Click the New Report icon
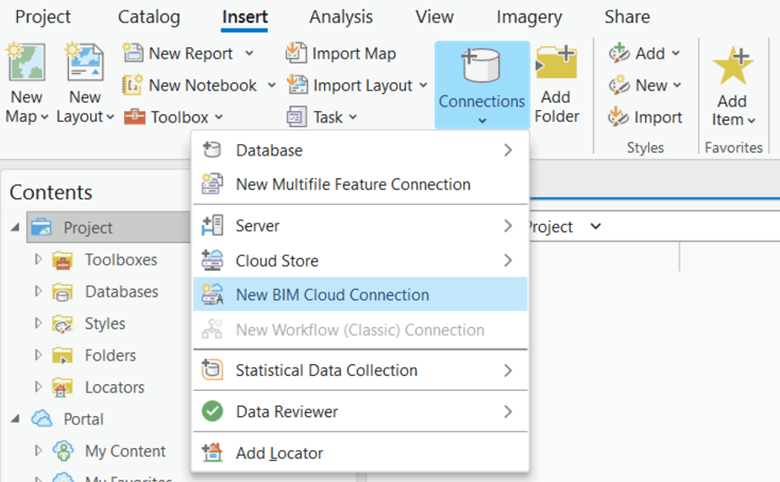This screenshot has height=482, width=780. (x=133, y=53)
